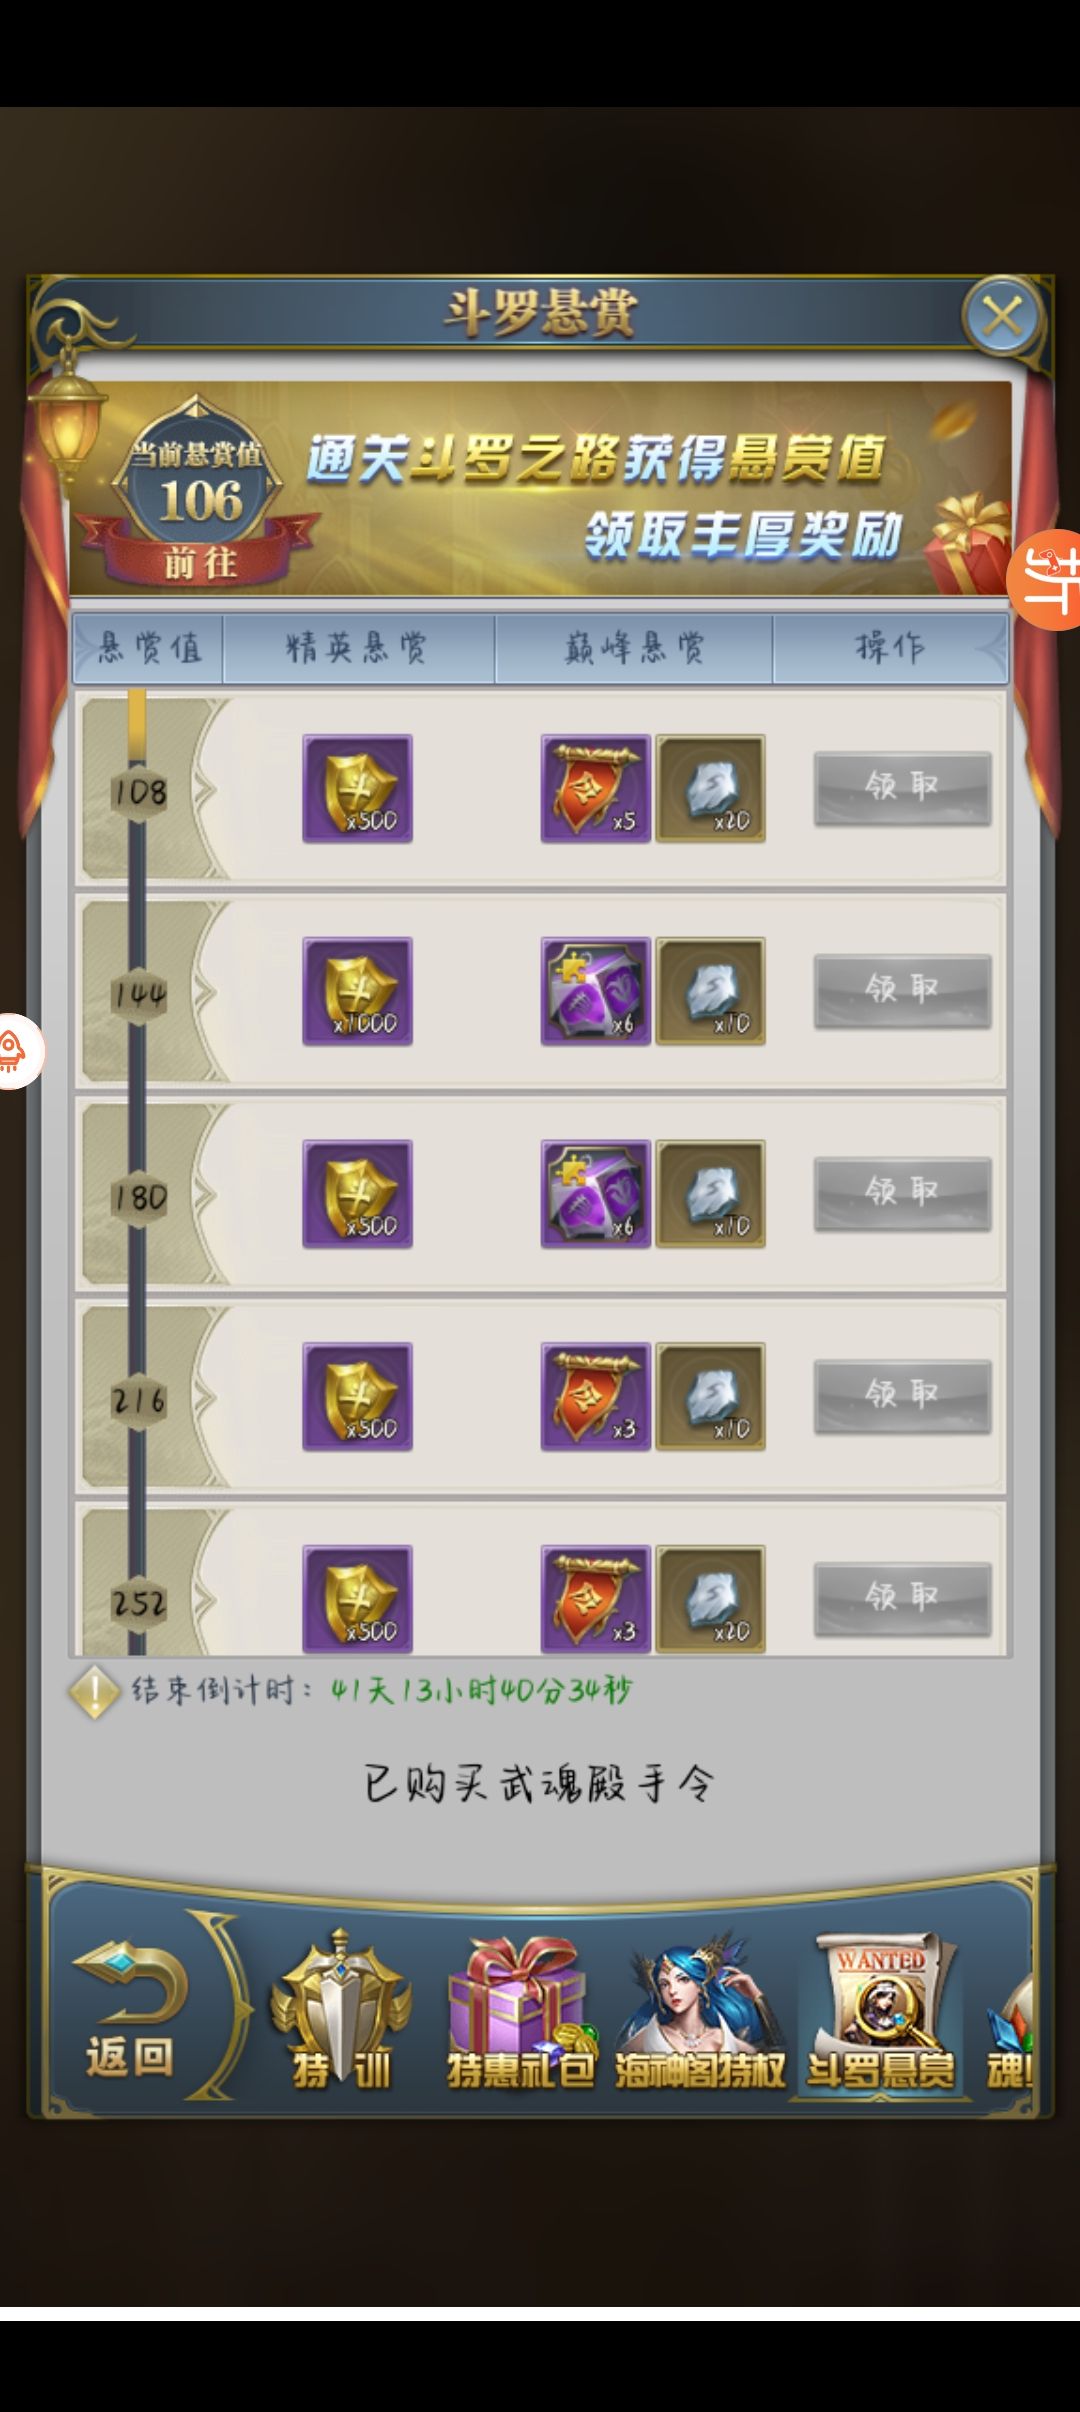Switch to the partially visible 魂 tab
1080x2412 pixels.
(x=1008, y=2030)
